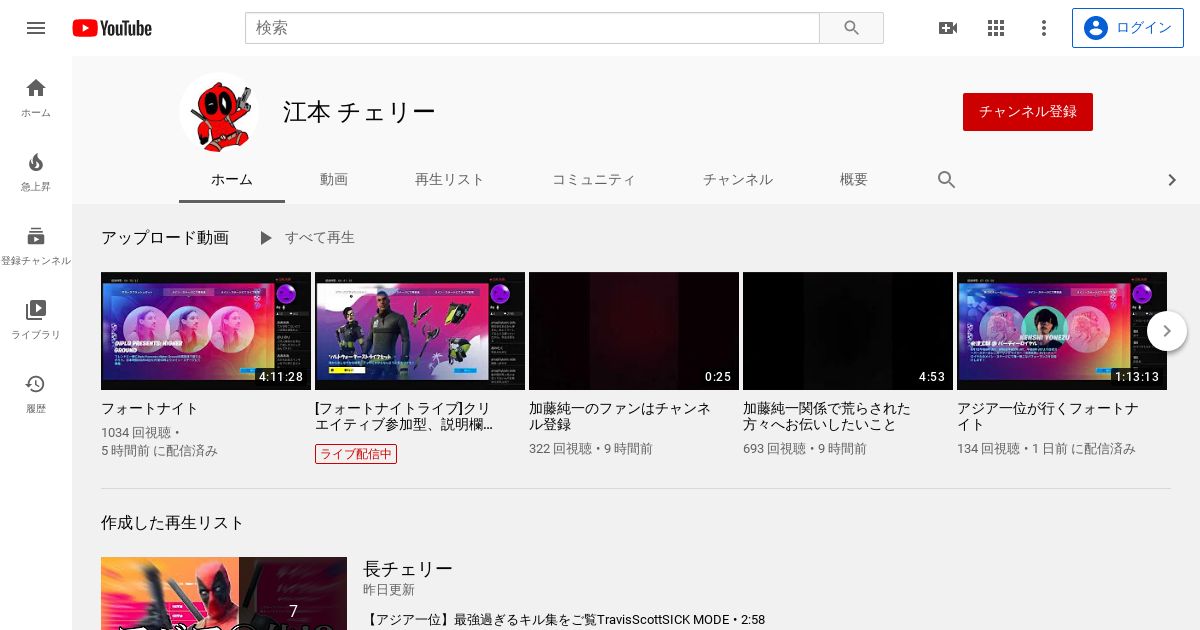
Task: Switch to the 再生リスト tab
Action: coord(449,180)
